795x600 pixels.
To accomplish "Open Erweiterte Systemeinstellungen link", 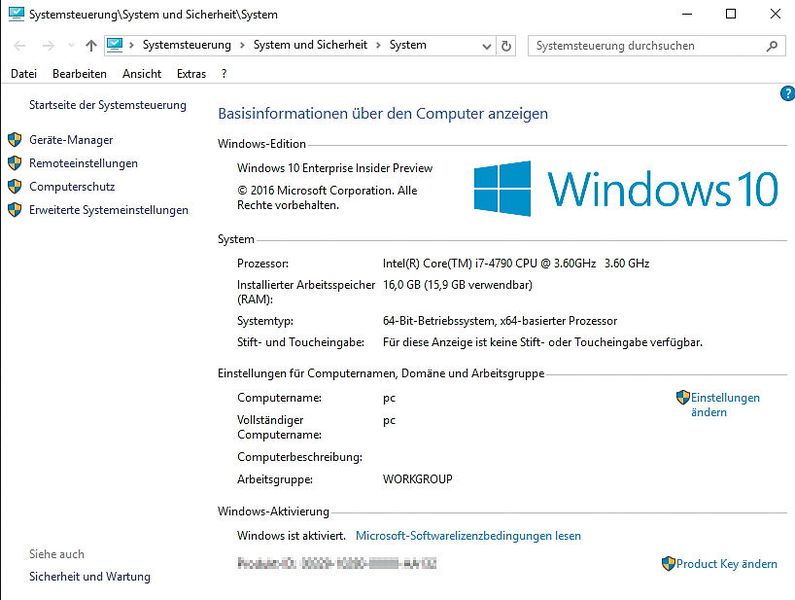I will (x=109, y=210).
